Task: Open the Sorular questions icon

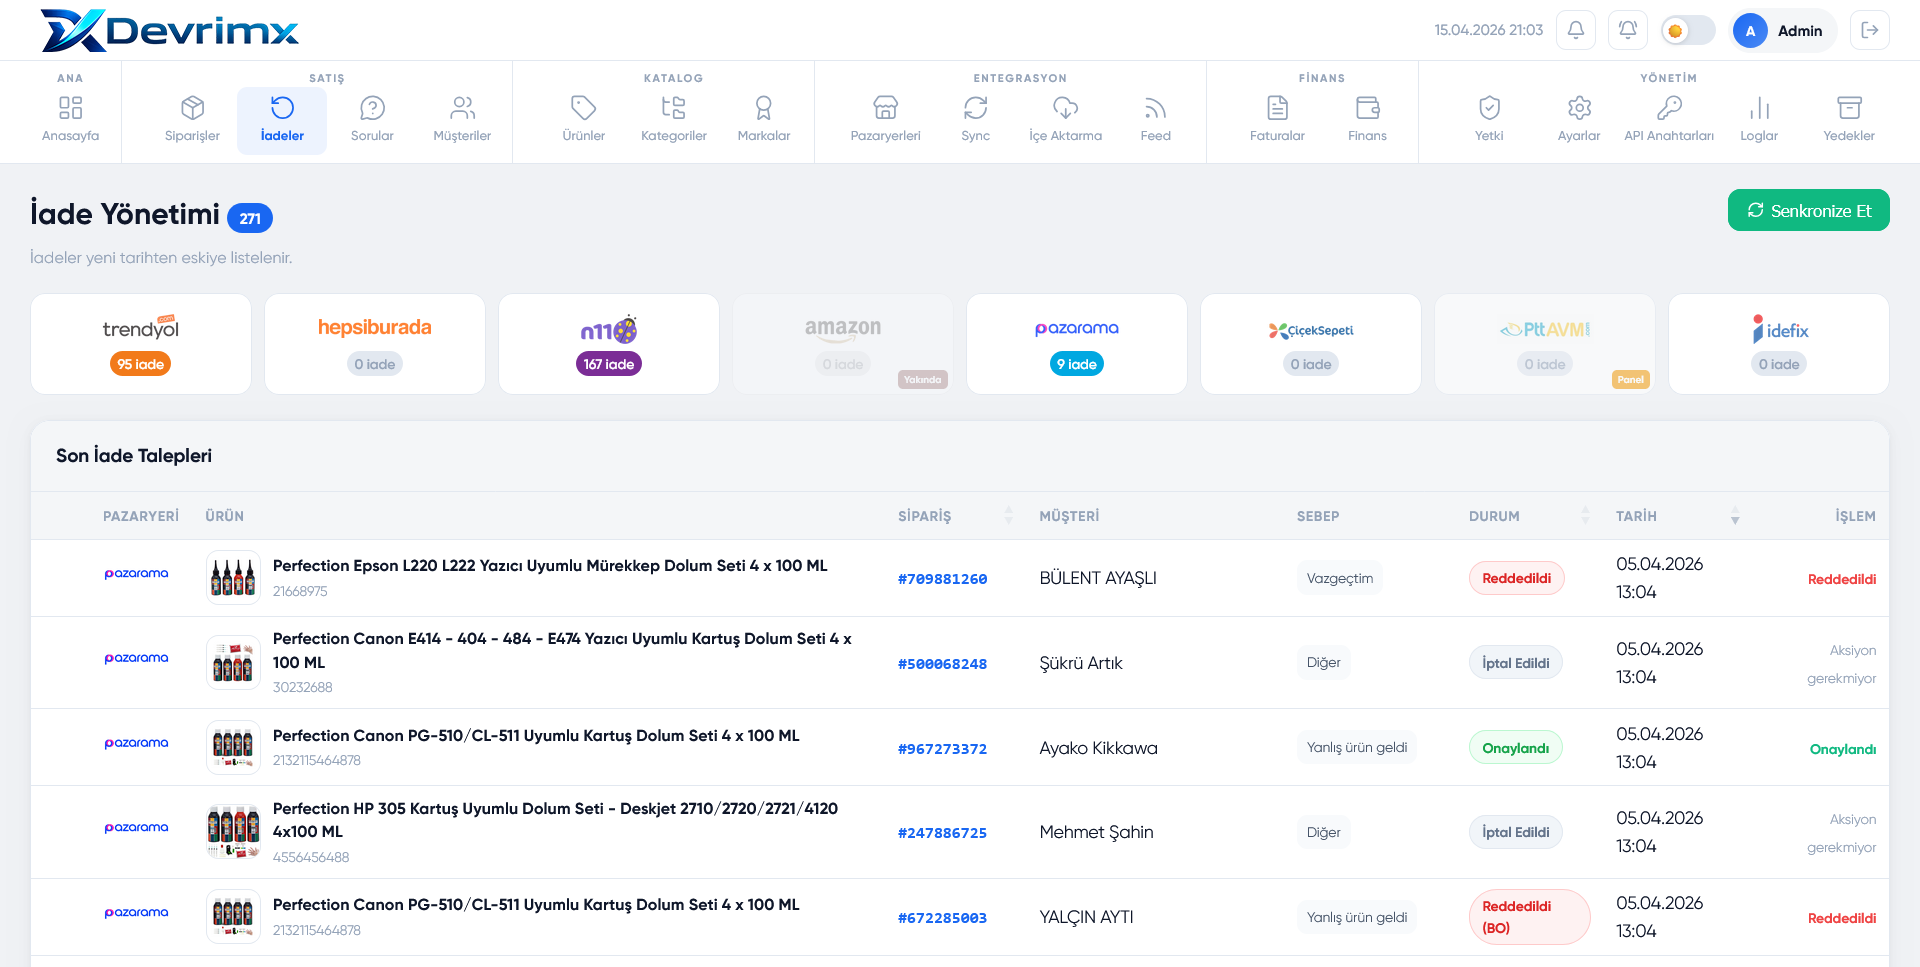Action: click(x=372, y=107)
